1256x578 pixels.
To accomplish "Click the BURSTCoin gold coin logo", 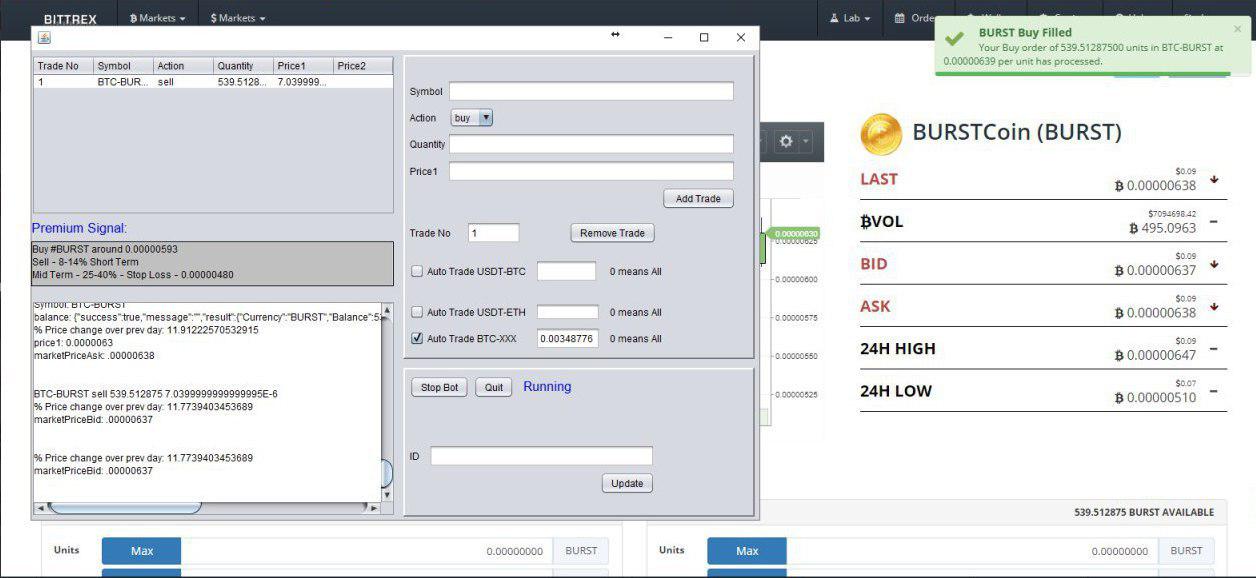I will coord(881,134).
